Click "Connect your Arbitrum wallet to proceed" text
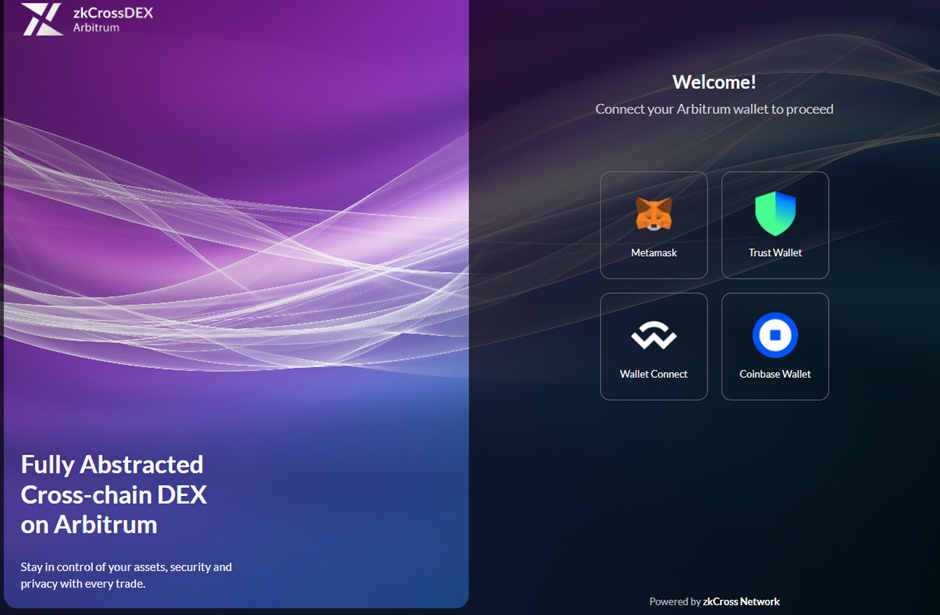The image size is (940, 615). pyautogui.click(x=714, y=109)
